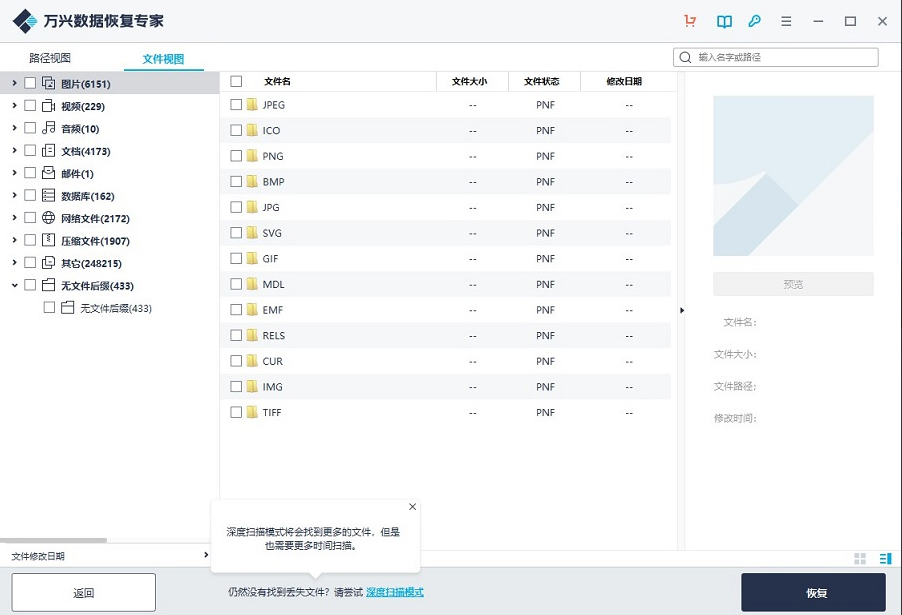The image size is (902, 615).
Task: Select the 图片(6151) category icon
Action: 50,84
